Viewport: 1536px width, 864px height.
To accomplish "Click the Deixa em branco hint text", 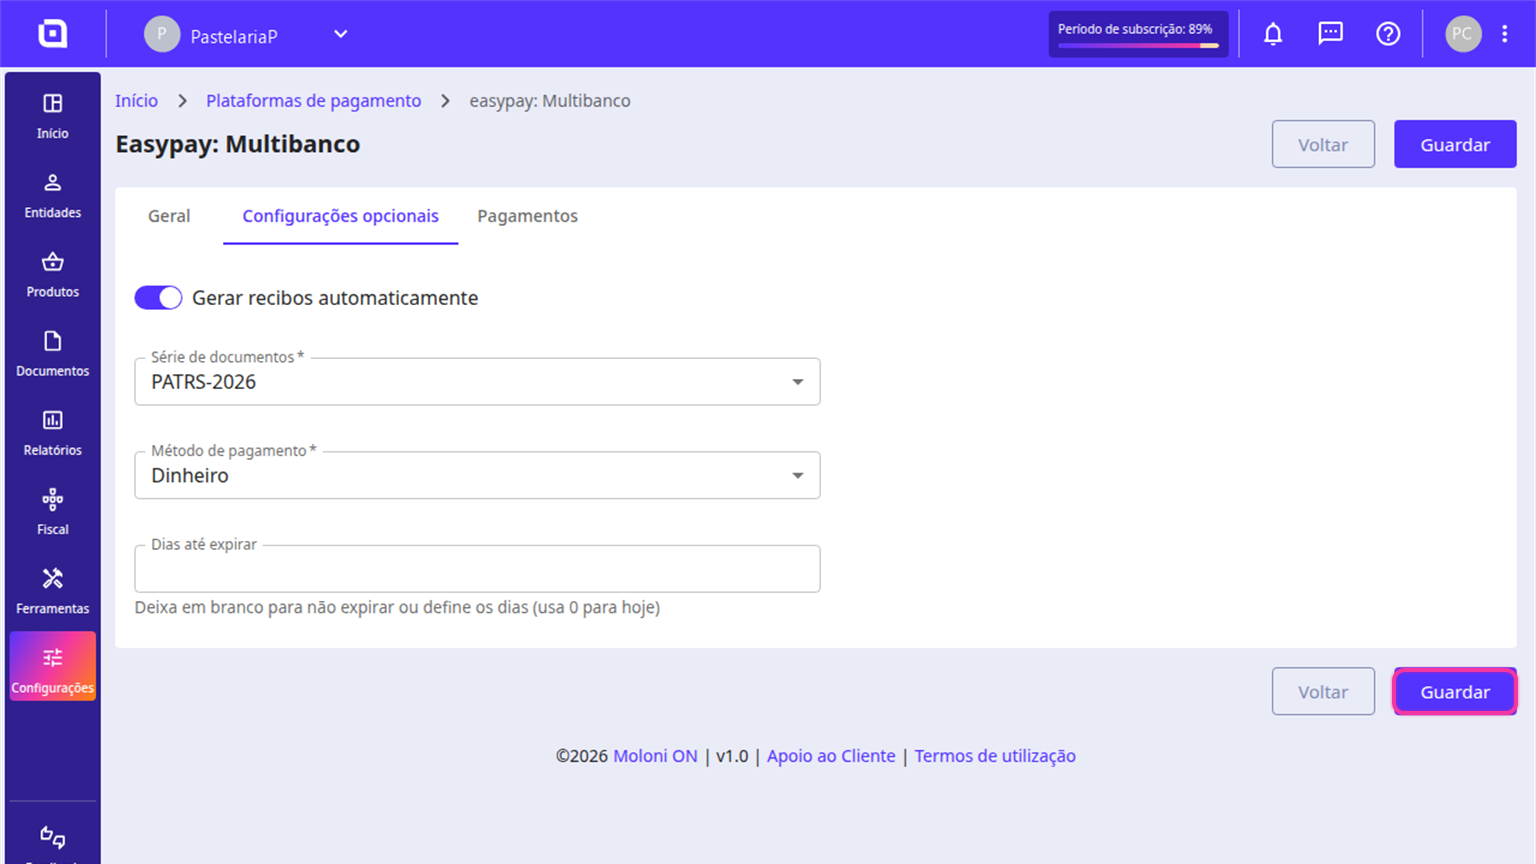I will pyautogui.click(x=397, y=607).
